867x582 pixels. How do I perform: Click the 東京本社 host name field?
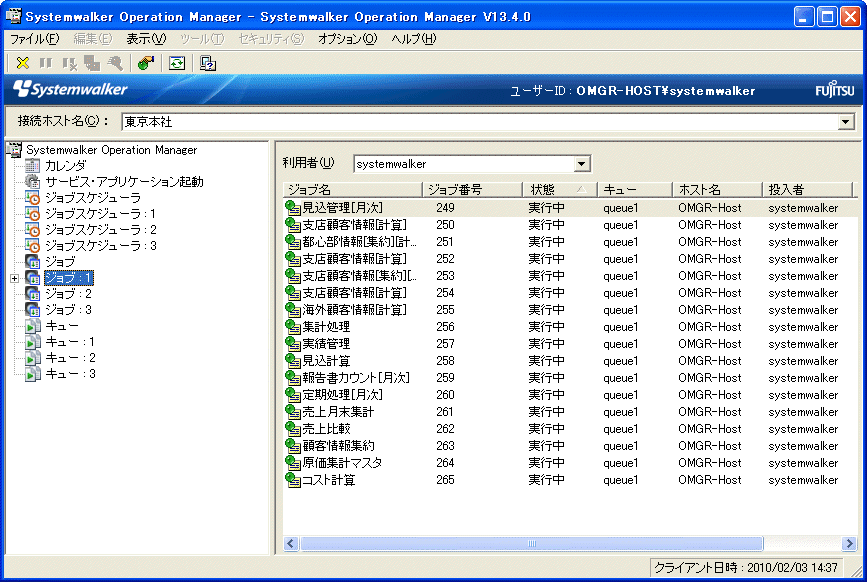coord(479,122)
